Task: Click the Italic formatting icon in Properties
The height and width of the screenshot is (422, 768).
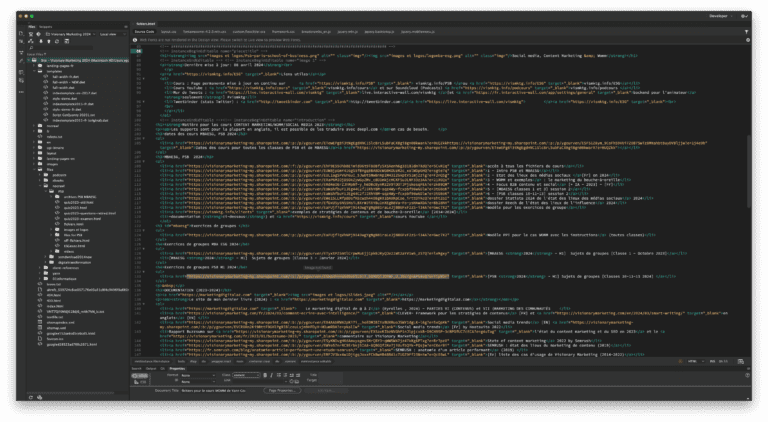Action: tap(271, 375)
